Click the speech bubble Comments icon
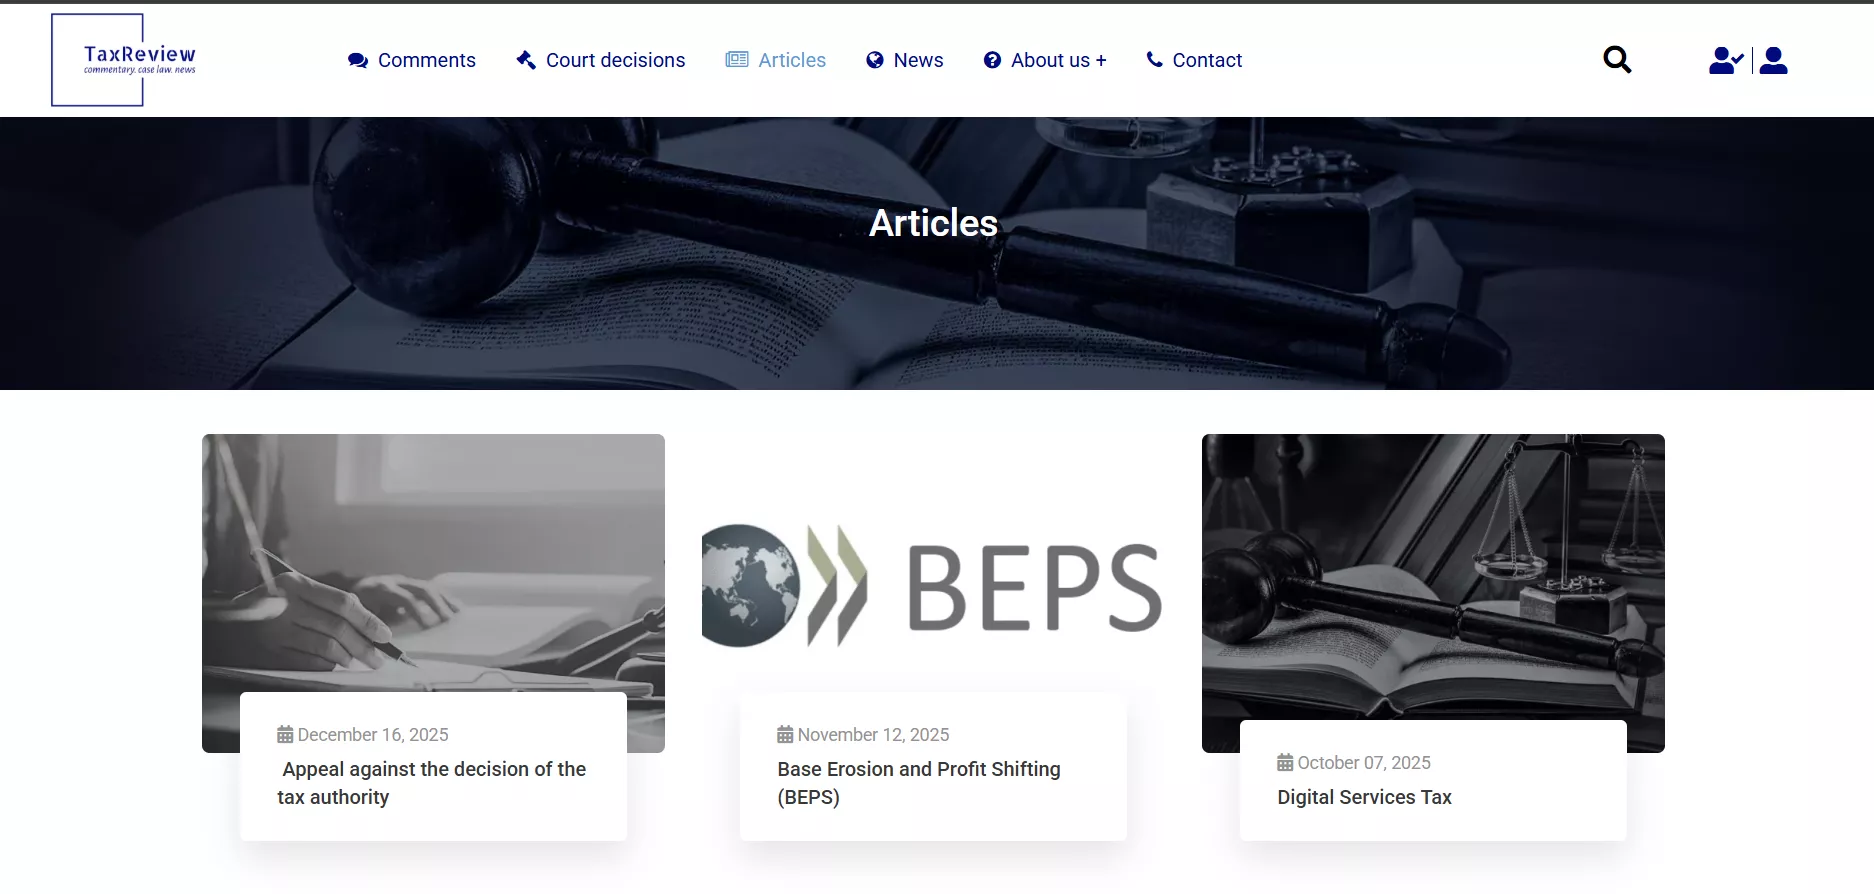 tap(357, 60)
